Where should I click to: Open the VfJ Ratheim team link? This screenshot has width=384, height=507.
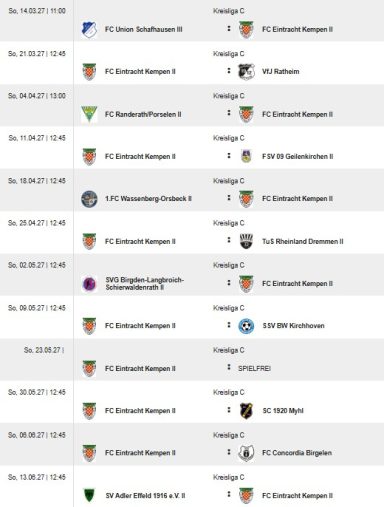pyautogui.click(x=281, y=72)
